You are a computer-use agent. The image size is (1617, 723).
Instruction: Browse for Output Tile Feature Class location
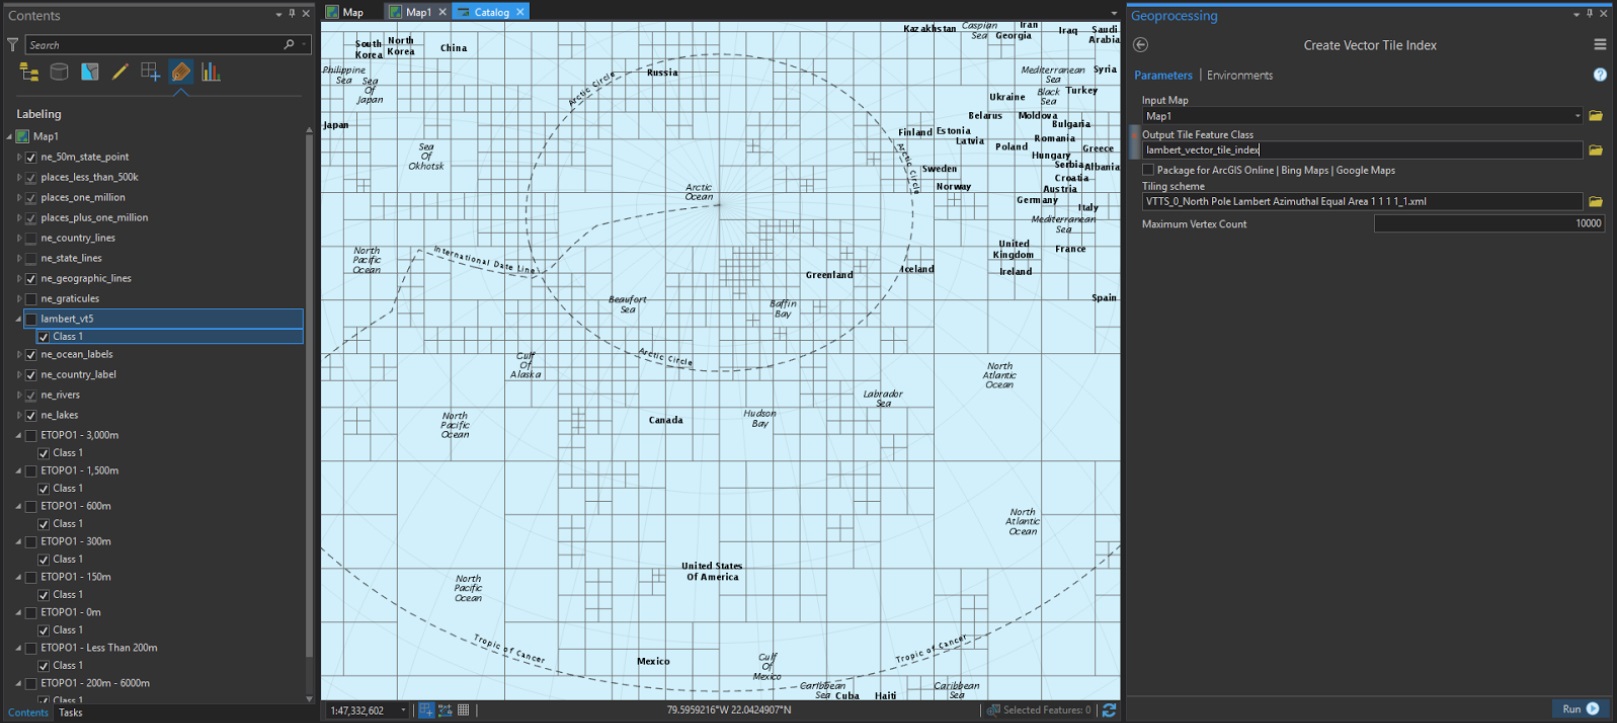click(x=1596, y=150)
